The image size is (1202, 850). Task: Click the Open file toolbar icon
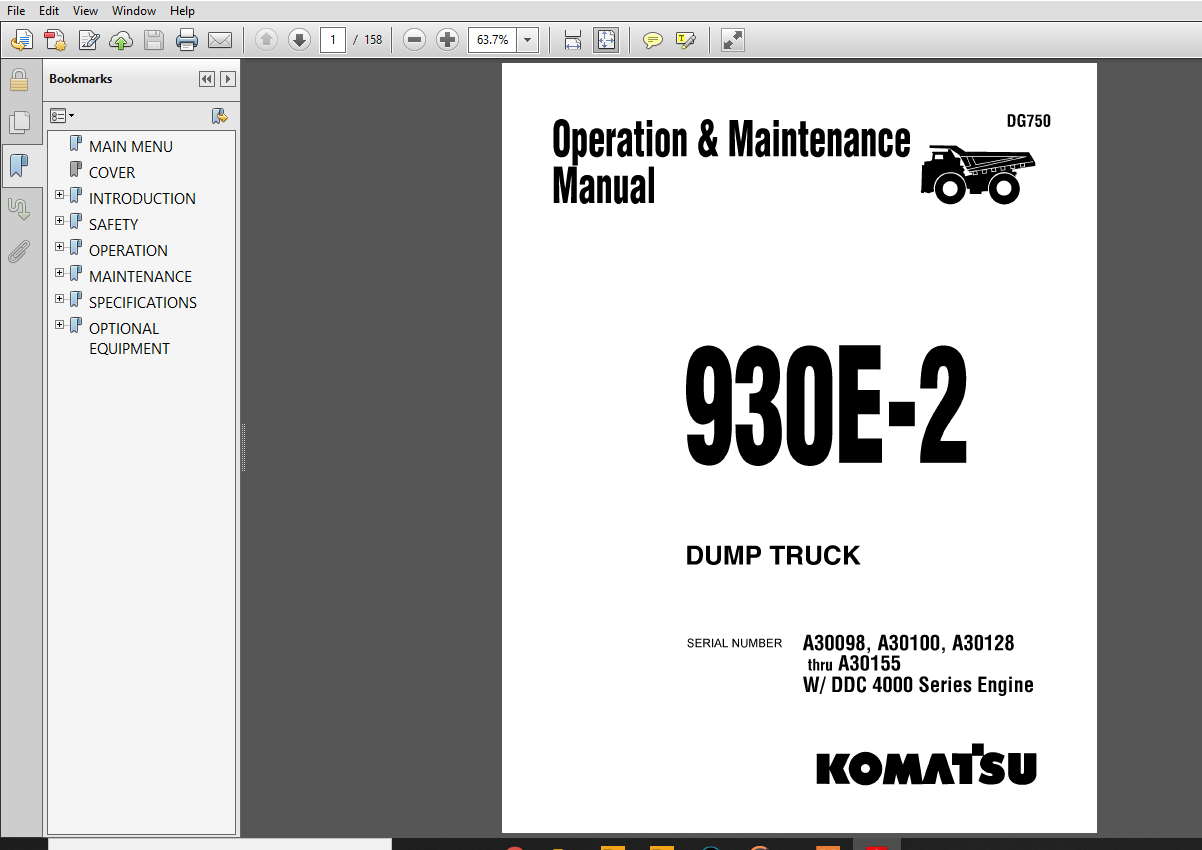tap(22, 40)
